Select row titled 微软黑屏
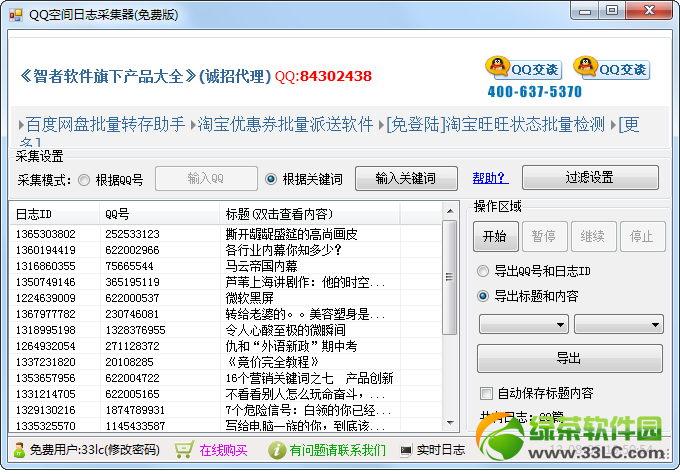Image resolution: width=680 pixels, height=474 pixels. pos(226,298)
